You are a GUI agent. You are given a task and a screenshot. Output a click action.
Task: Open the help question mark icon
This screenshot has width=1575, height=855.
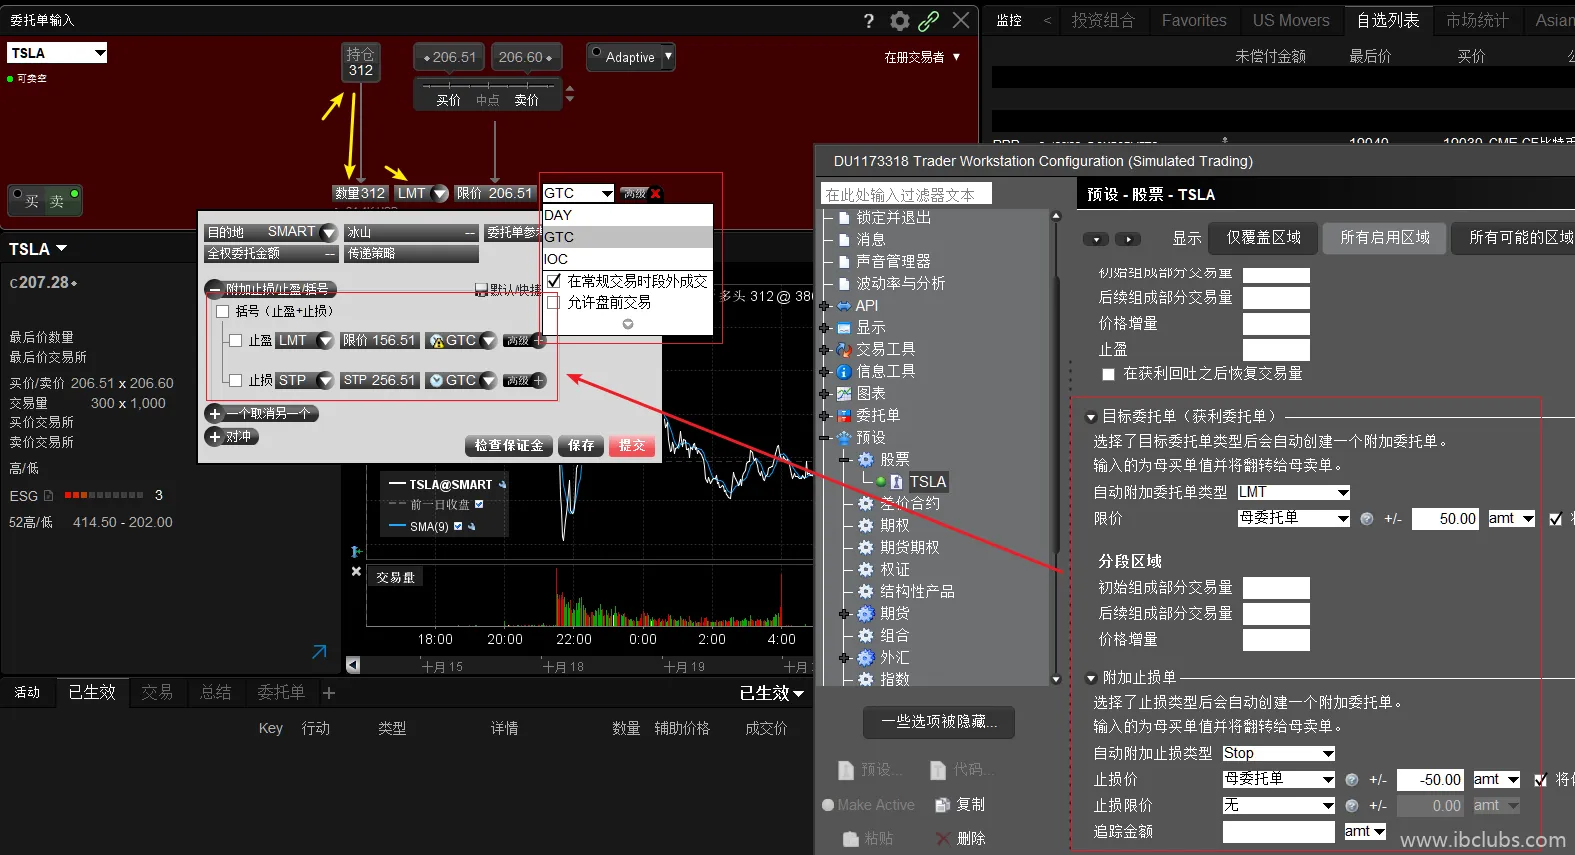pos(868,21)
